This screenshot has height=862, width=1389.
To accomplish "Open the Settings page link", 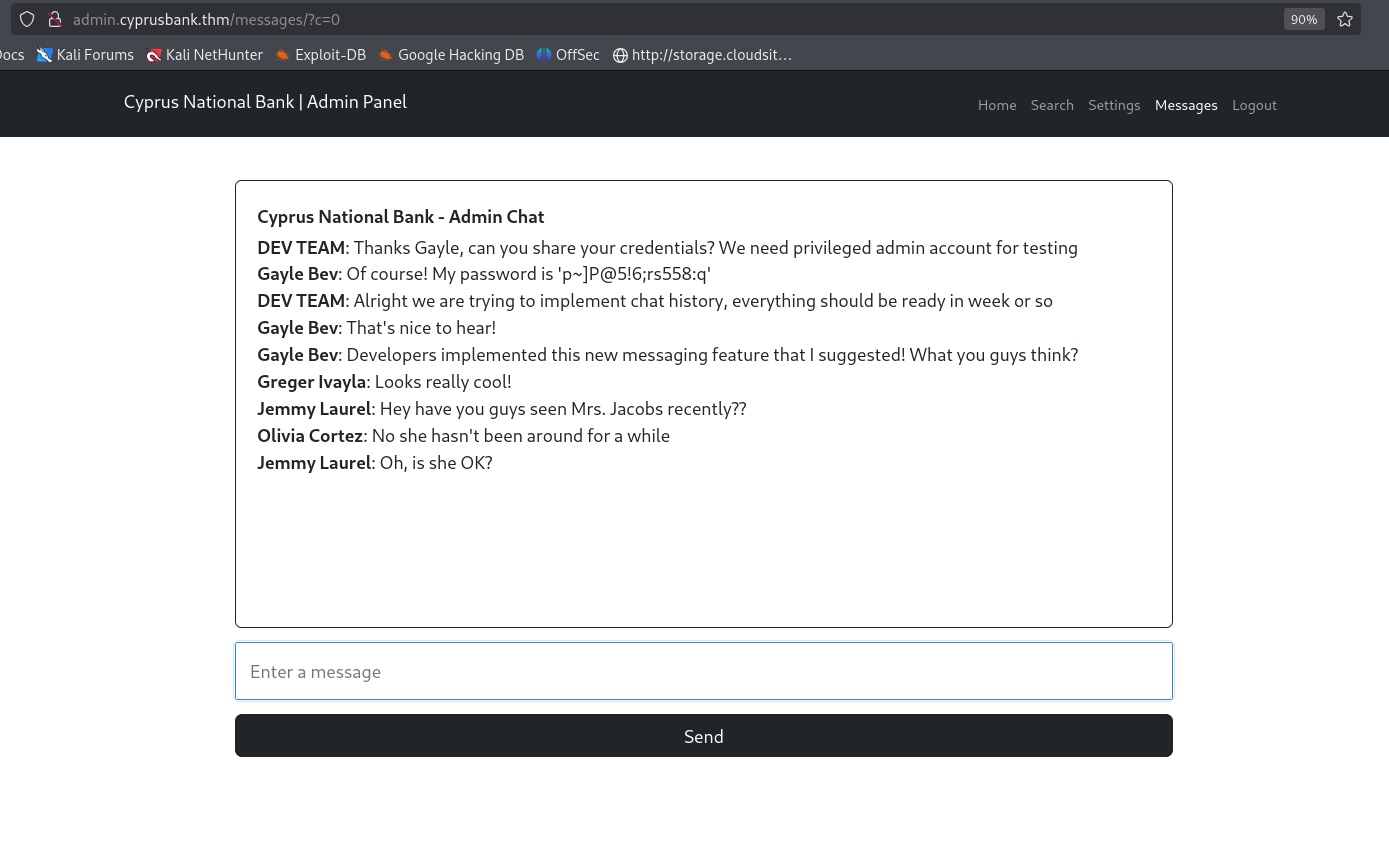I will [x=1114, y=105].
